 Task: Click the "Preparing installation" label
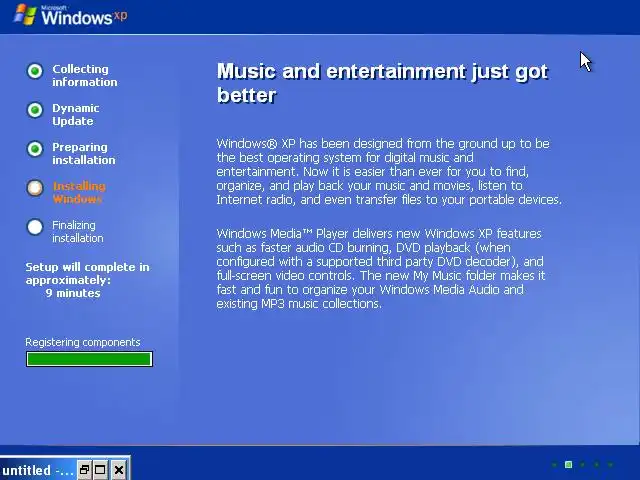[x=84, y=153]
